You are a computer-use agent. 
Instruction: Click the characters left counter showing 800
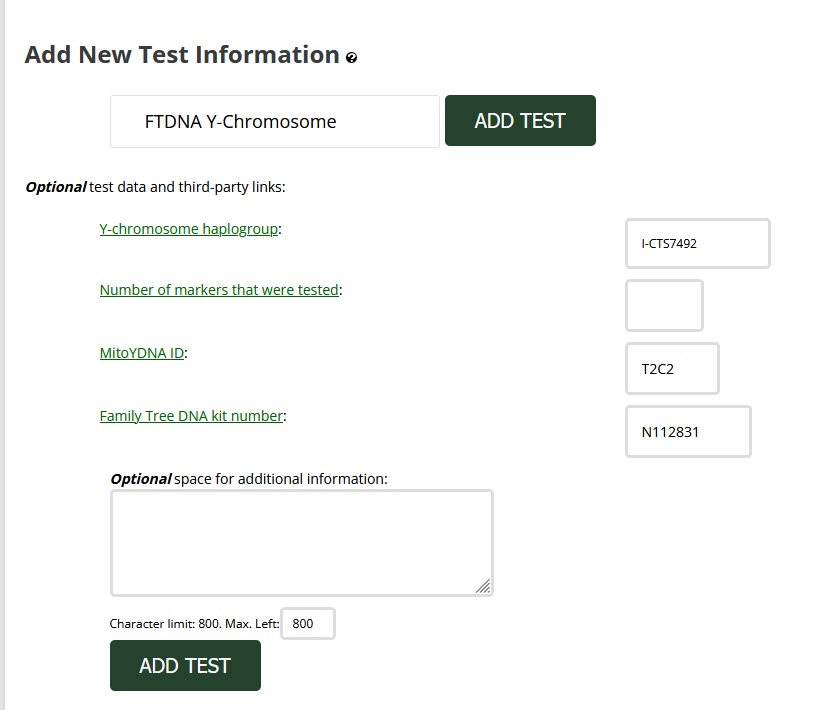[307, 624]
